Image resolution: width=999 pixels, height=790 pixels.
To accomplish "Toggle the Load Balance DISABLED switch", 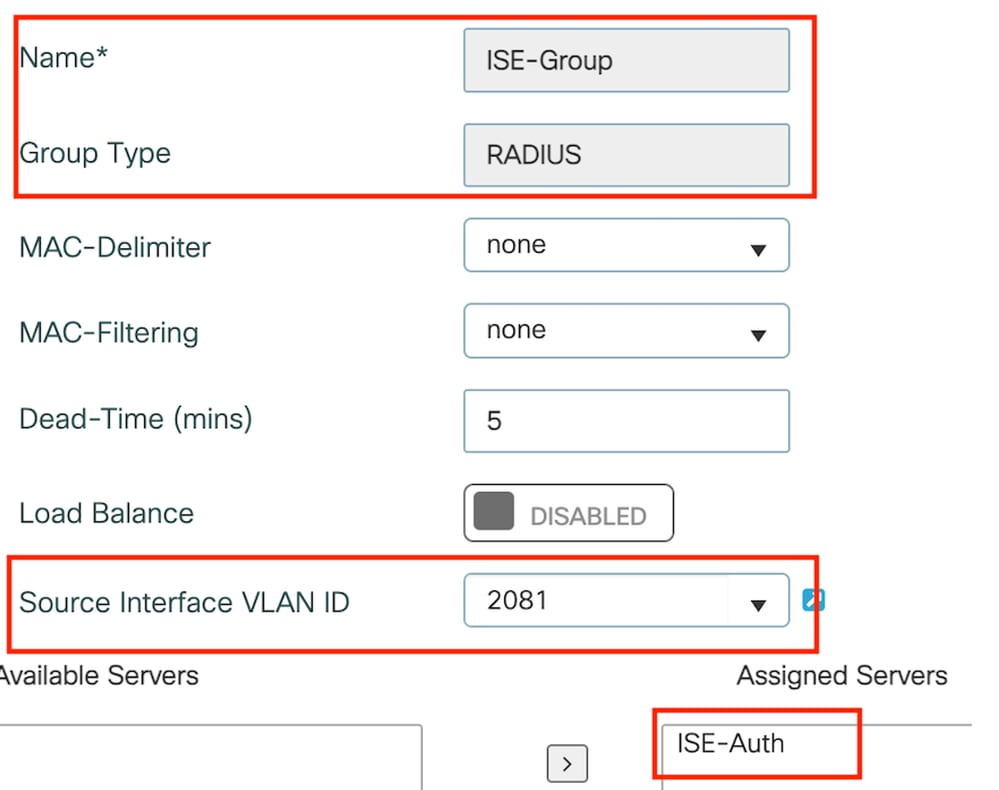I will click(568, 513).
